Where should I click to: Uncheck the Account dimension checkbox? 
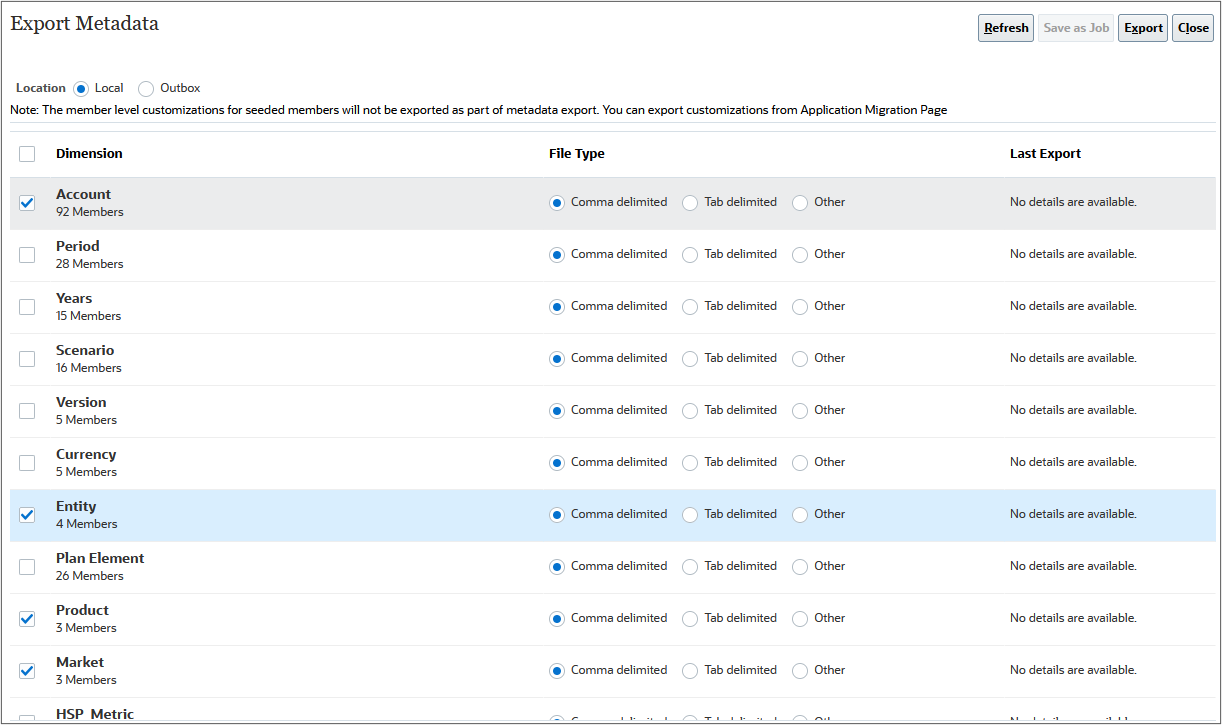[26, 202]
